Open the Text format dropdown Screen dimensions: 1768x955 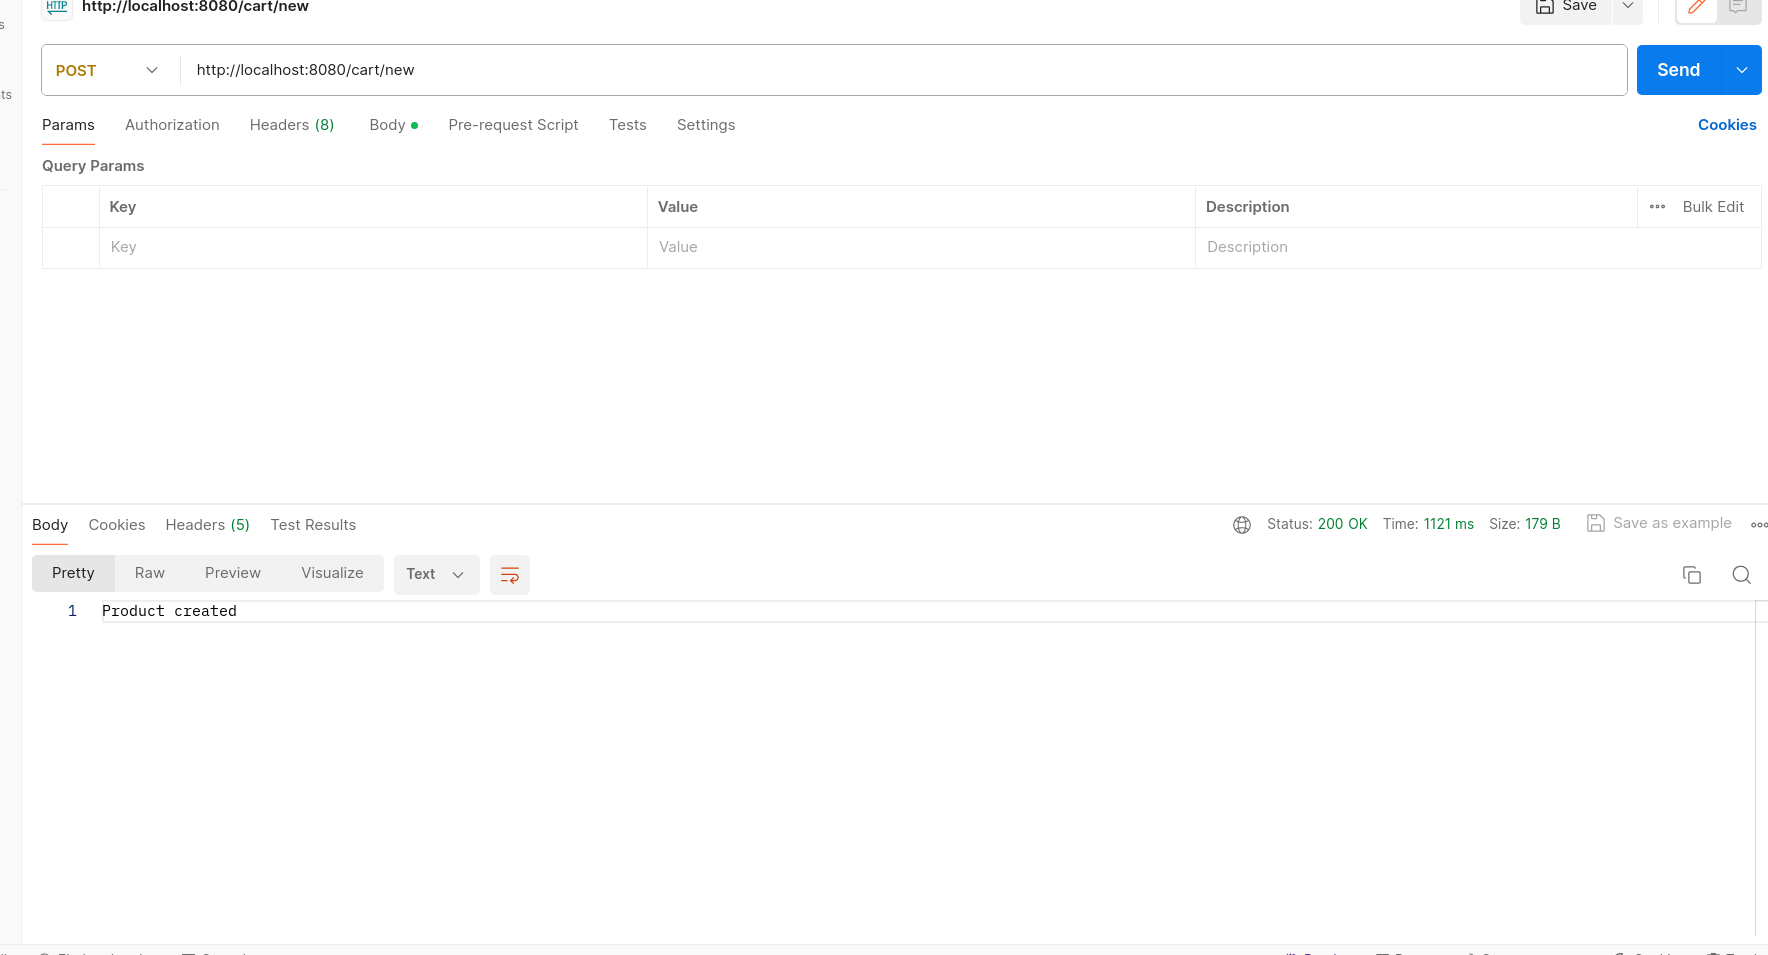click(x=436, y=574)
